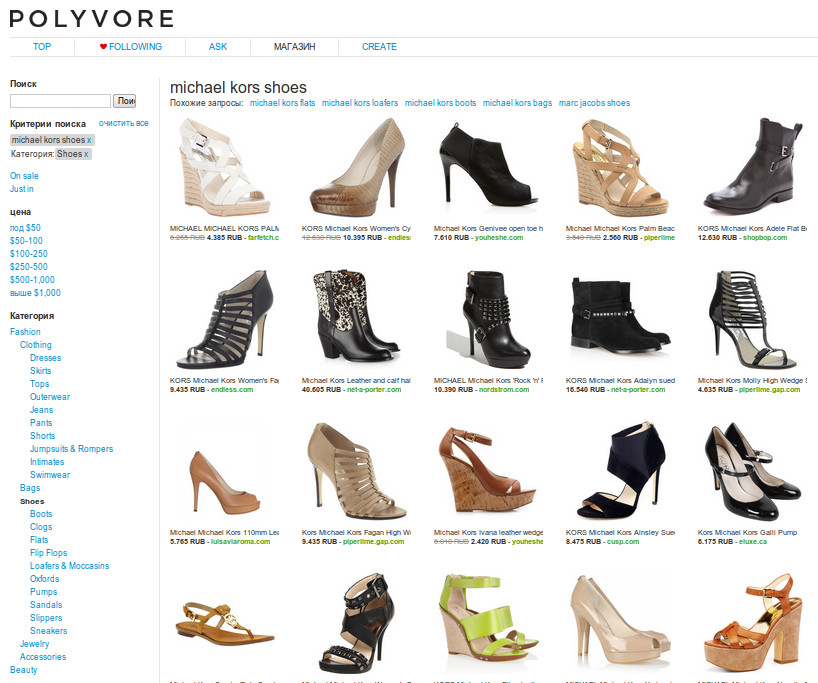Filter by the $100-250 price range
The height and width of the screenshot is (683, 818).
(x=29, y=254)
